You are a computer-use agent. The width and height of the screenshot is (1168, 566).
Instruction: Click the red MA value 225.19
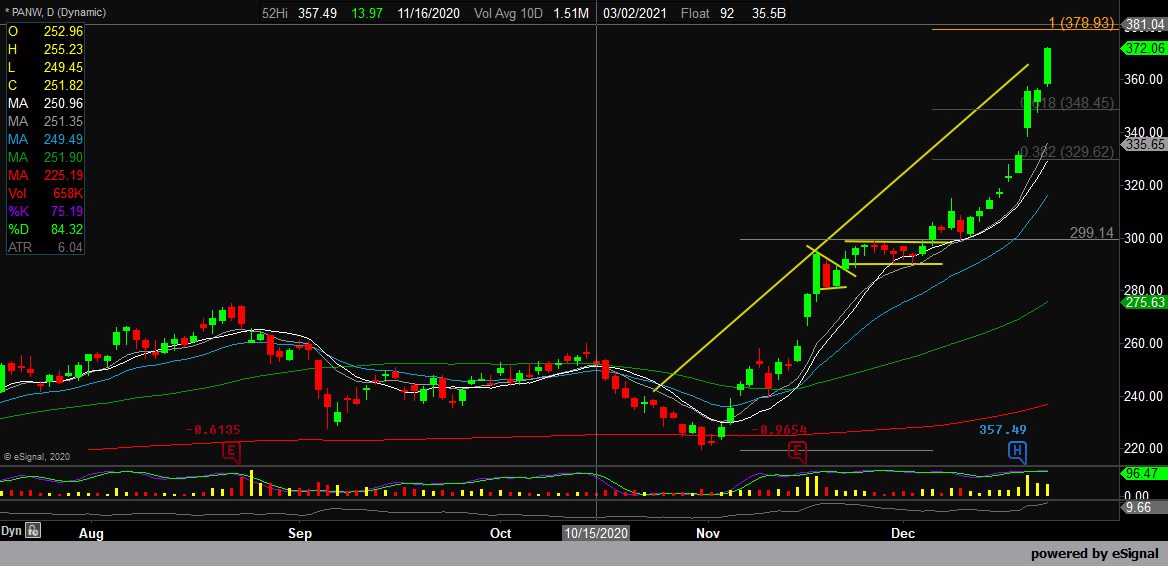point(63,176)
